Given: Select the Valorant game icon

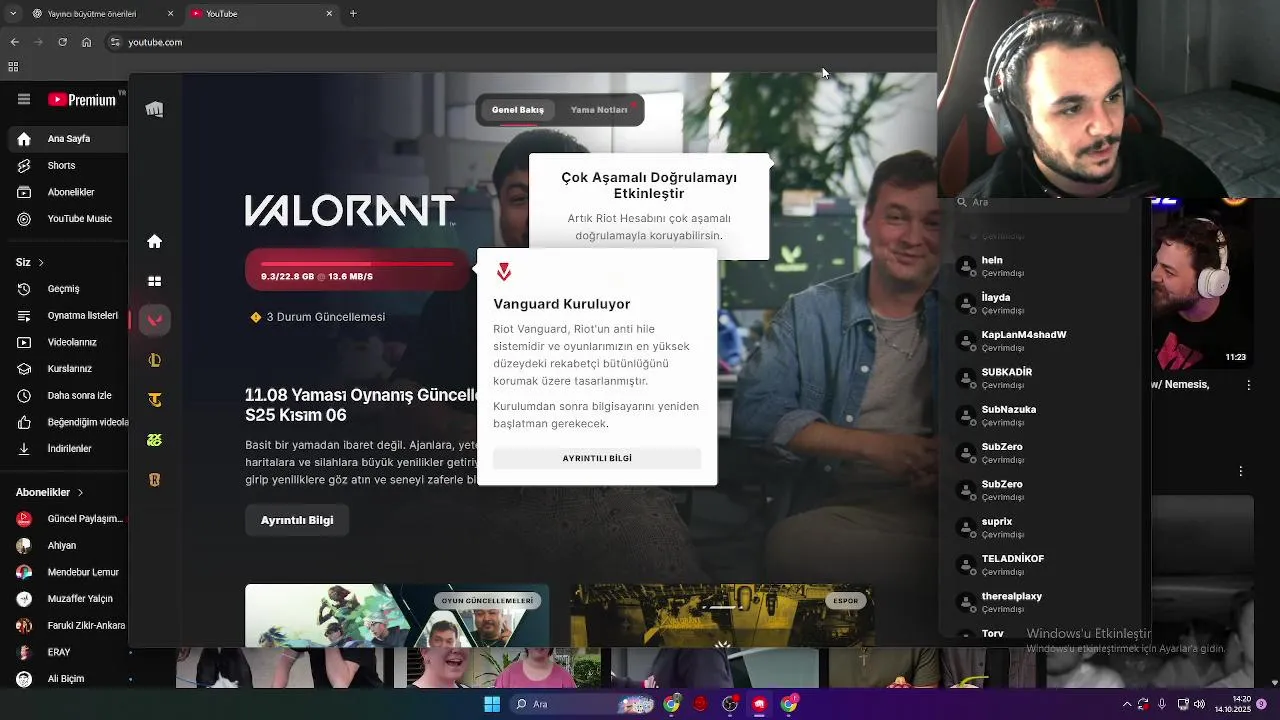Looking at the screenshot, I should pos(154,320).
